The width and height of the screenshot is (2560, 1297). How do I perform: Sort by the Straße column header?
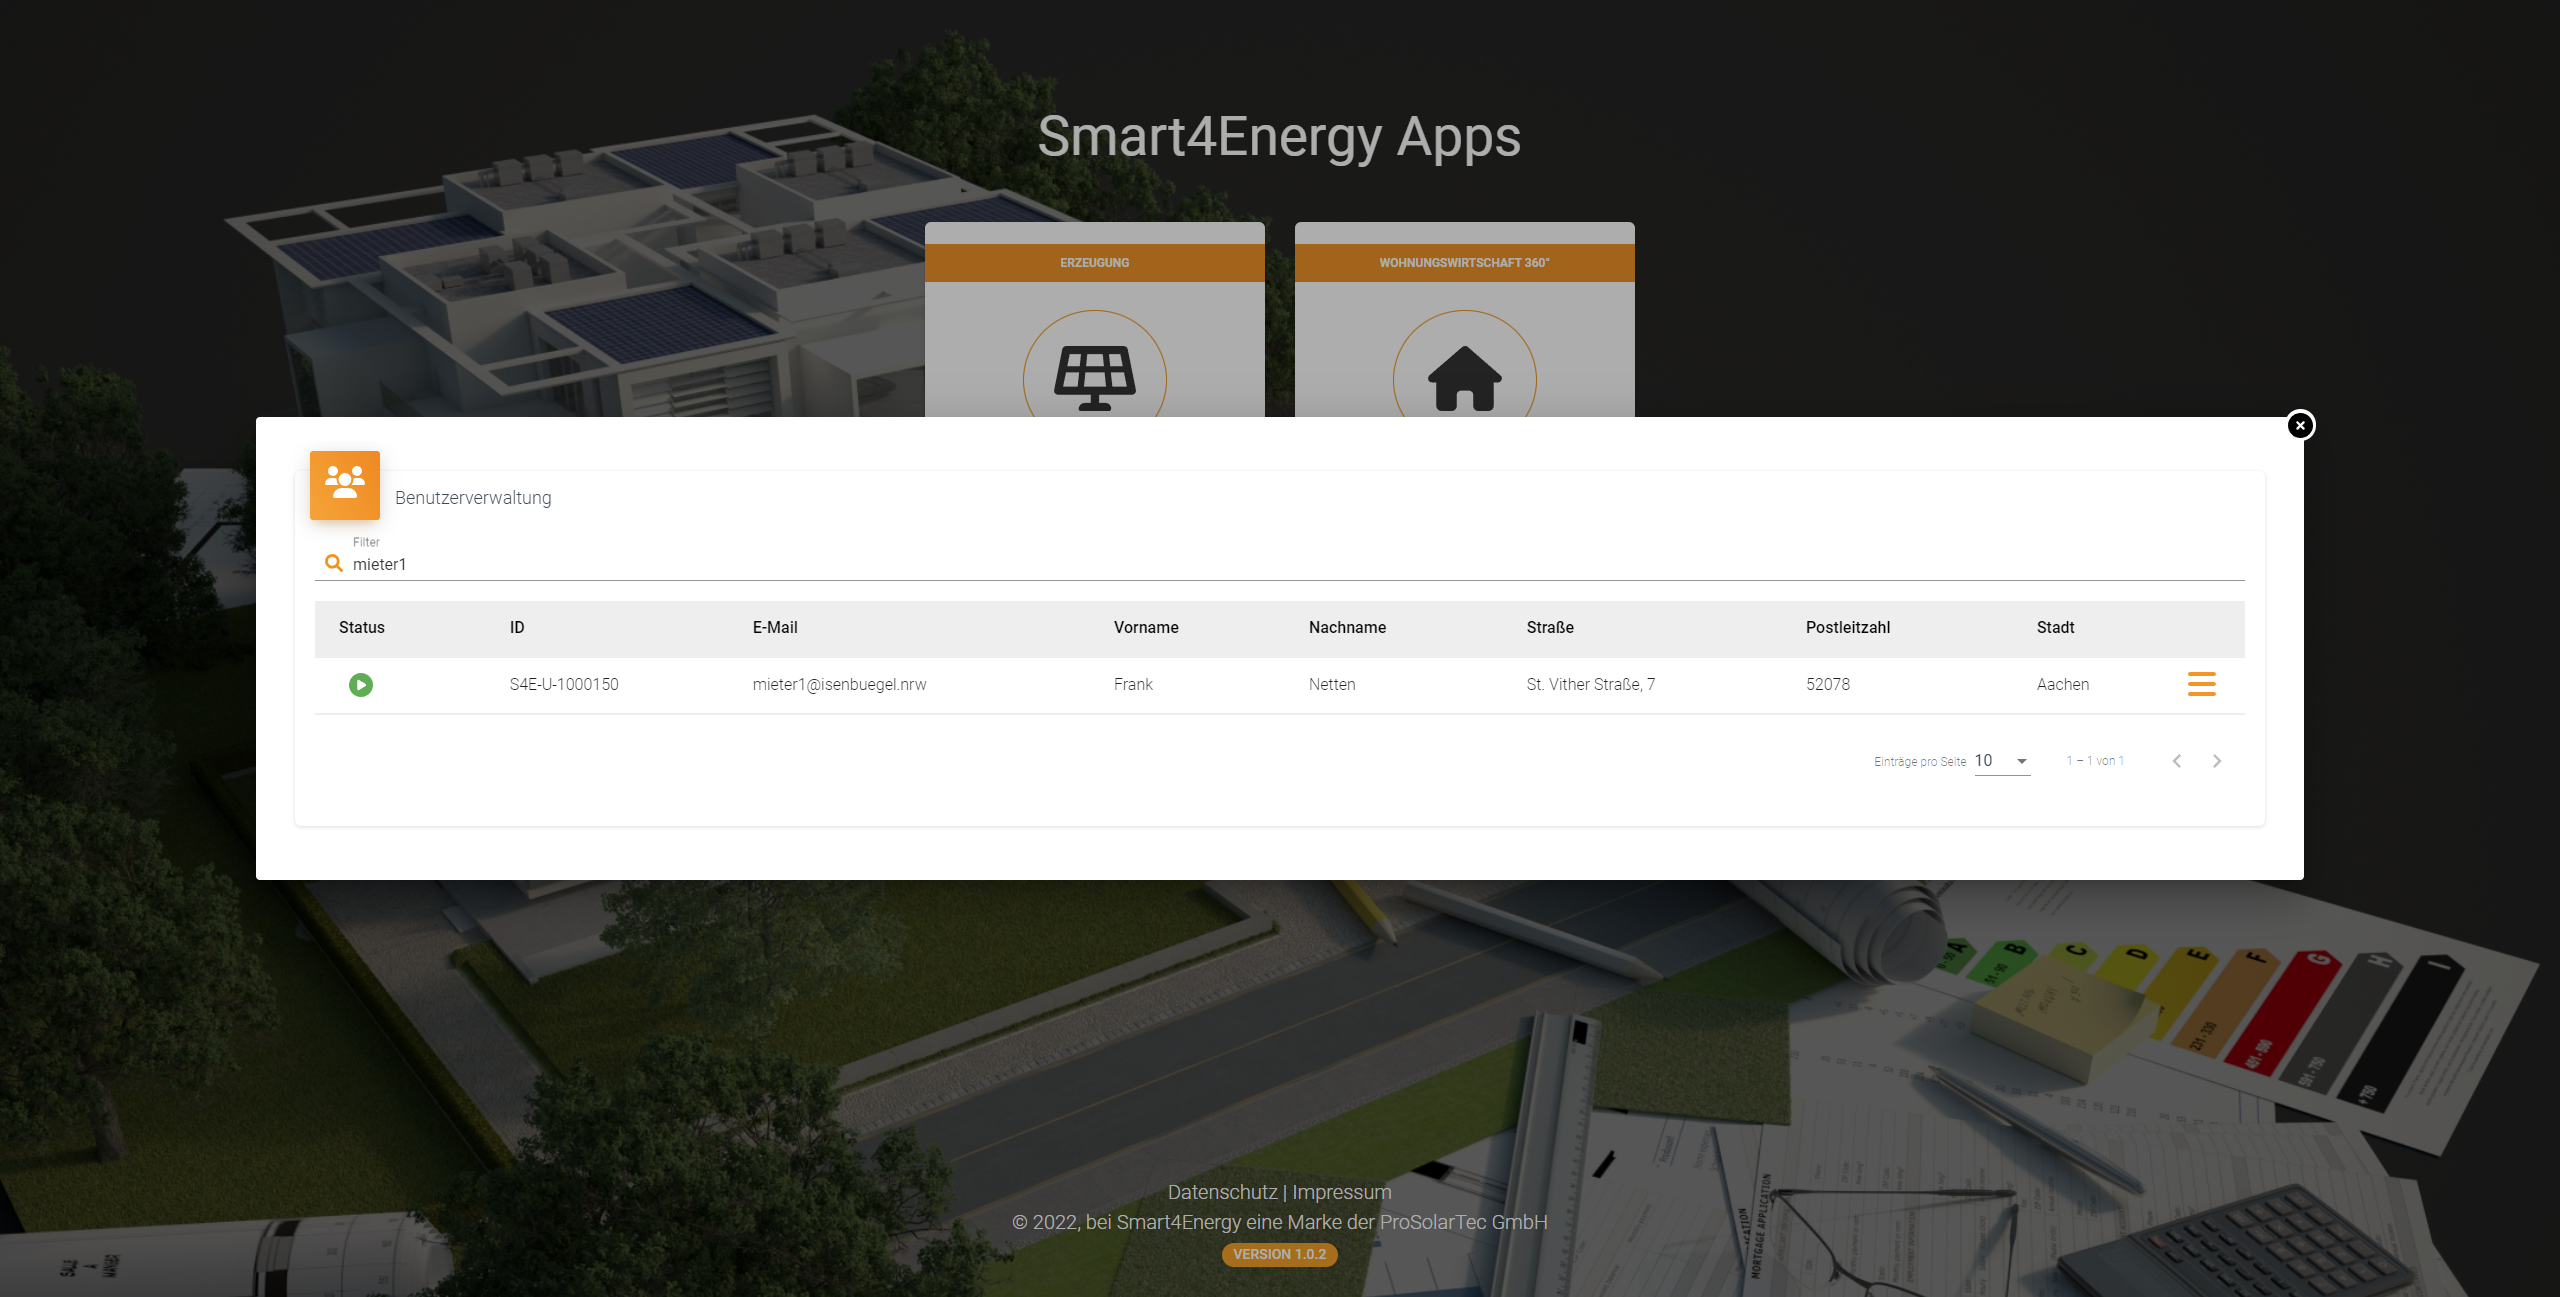(1550, 628)
